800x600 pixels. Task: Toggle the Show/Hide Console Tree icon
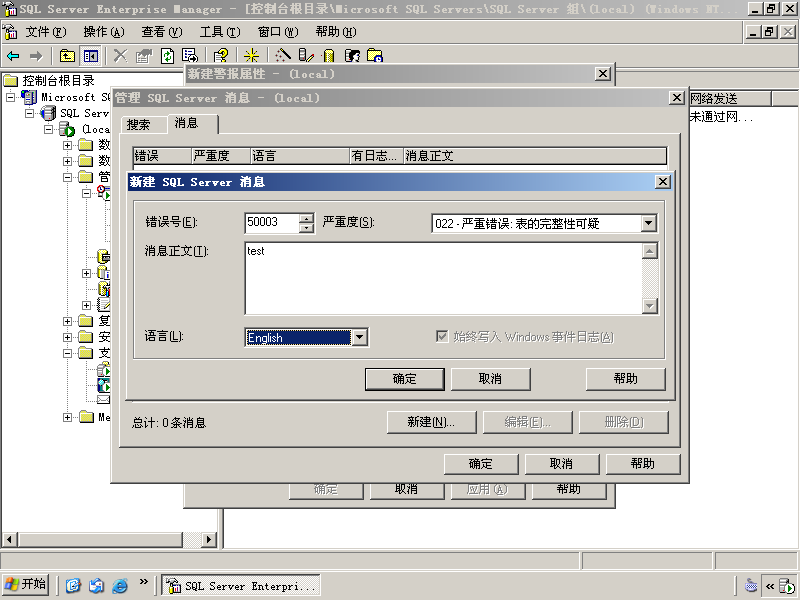coord(91,56)
